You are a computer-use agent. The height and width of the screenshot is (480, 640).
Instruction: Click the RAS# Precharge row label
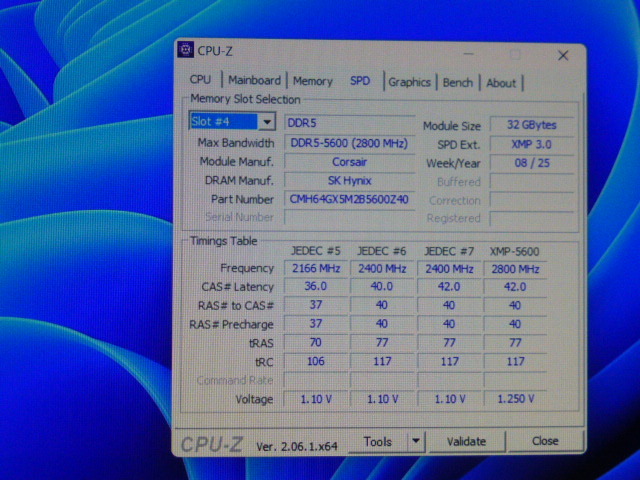point(231,325)
